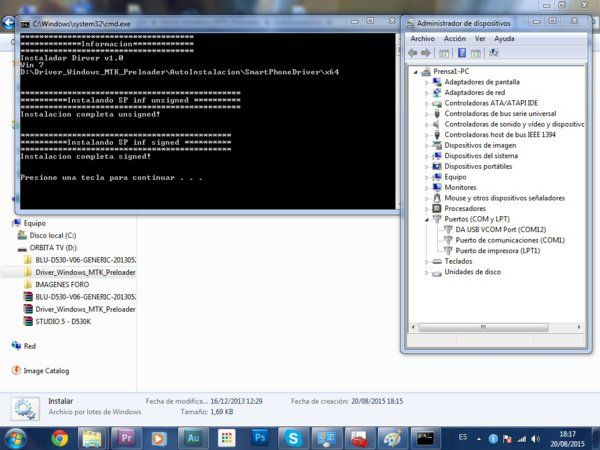The image size is (600, 450).
Task: Open the Windows Start button
Action: click(x=15, y=439)
